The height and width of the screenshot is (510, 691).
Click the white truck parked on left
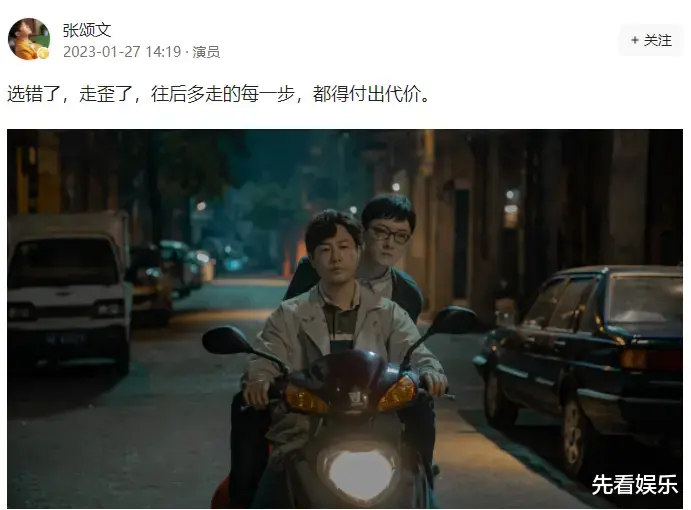[69, 289]
